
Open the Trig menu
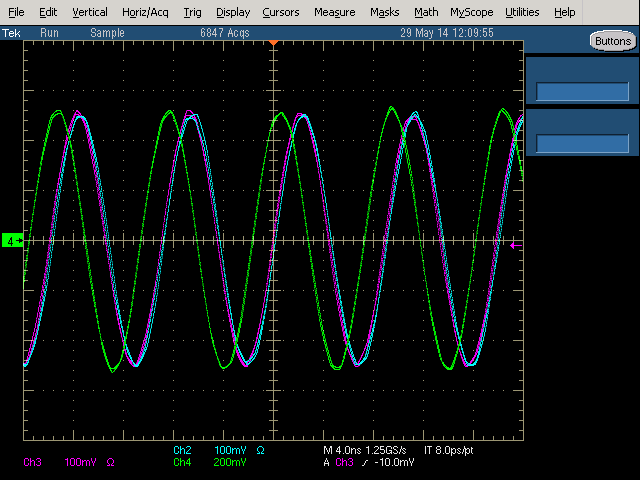pos(192,12)
